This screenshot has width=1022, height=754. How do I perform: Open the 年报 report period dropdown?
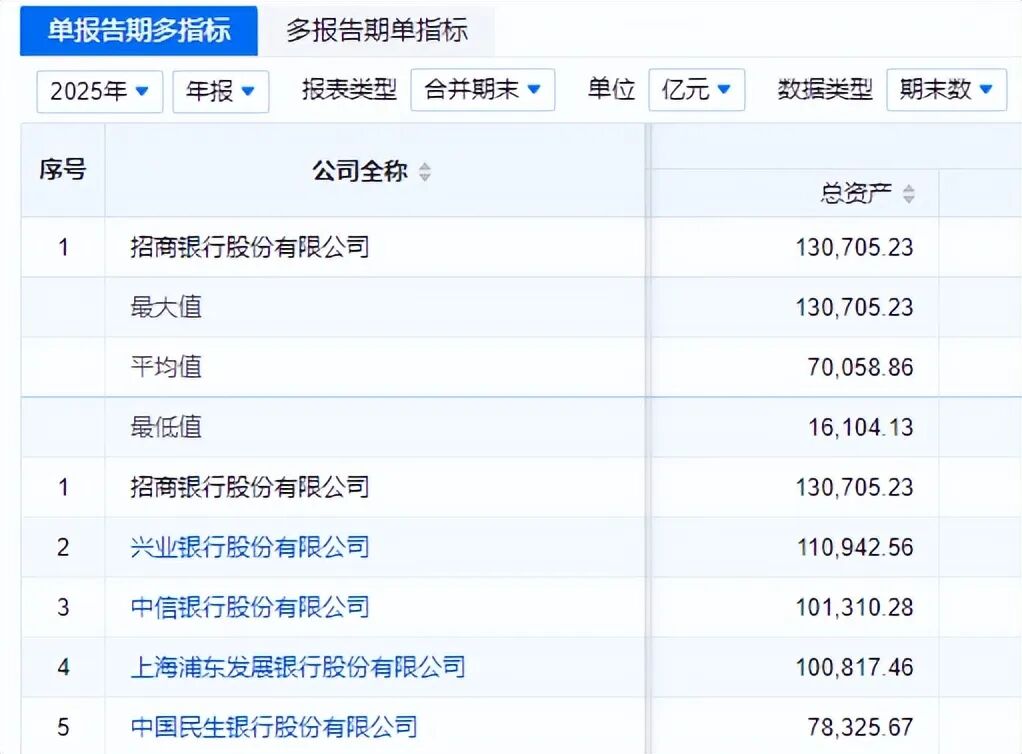(220, 91)
